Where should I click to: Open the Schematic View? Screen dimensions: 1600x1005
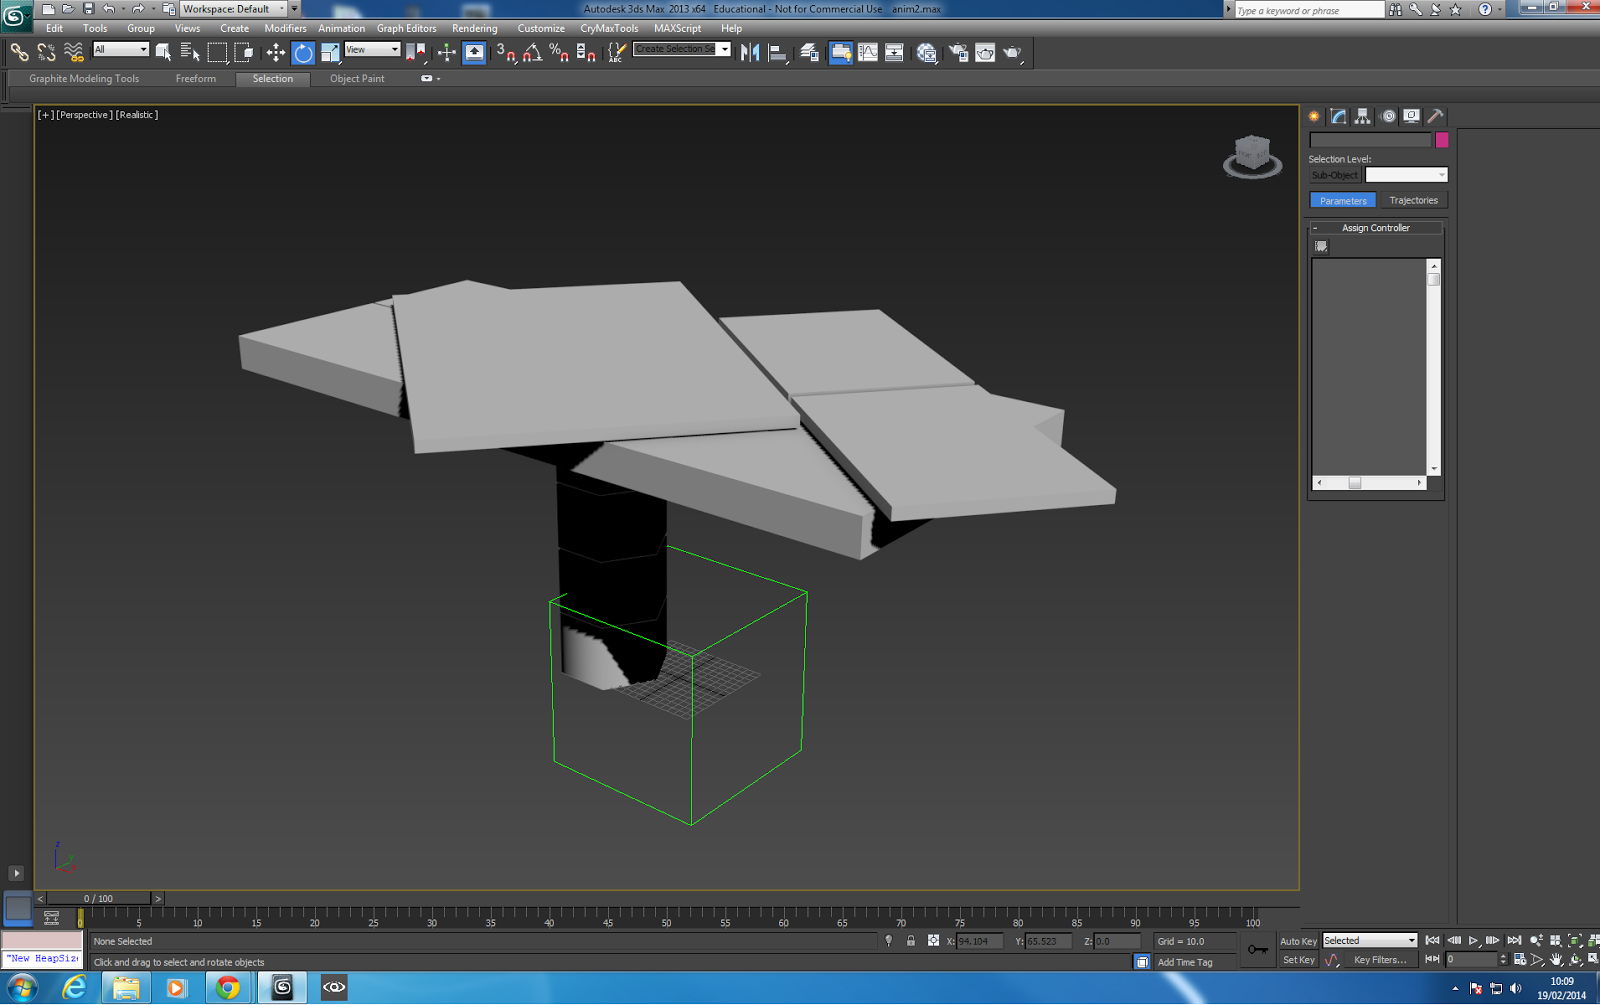point(895,52)
